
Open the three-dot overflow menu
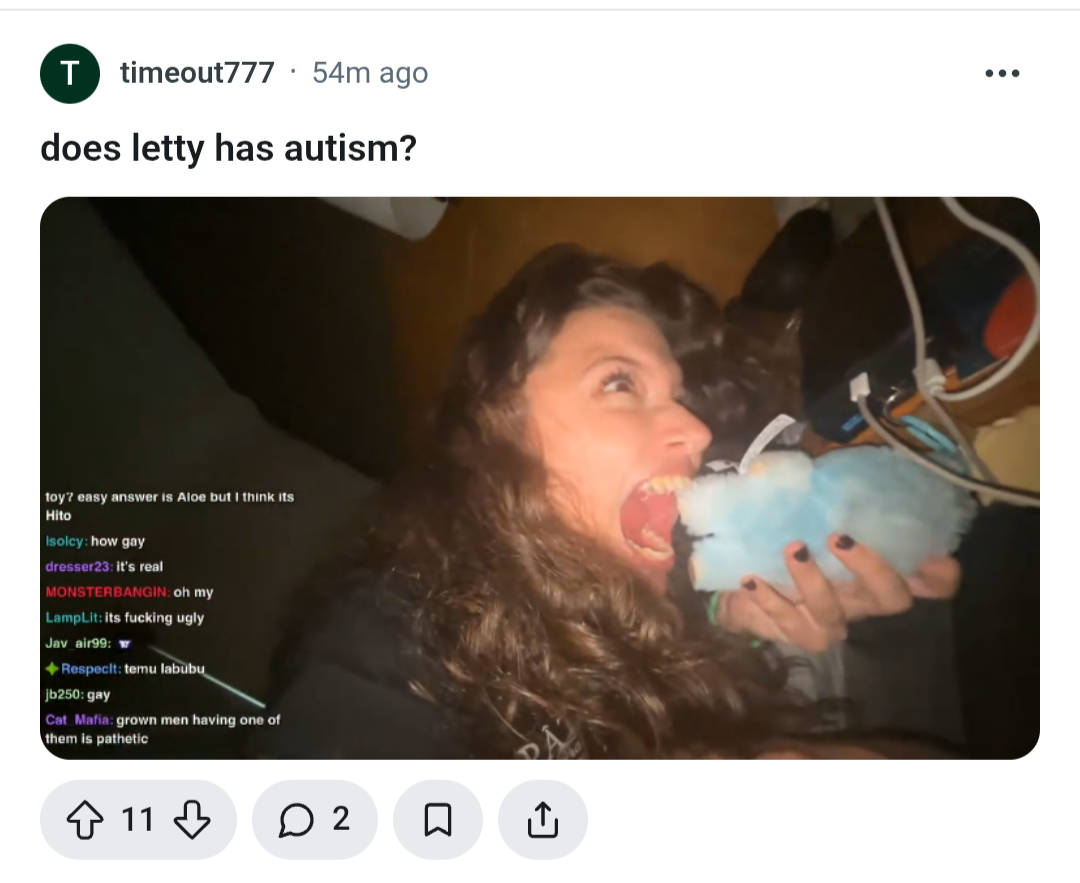pyautogui.click(x=1002, y=73)
